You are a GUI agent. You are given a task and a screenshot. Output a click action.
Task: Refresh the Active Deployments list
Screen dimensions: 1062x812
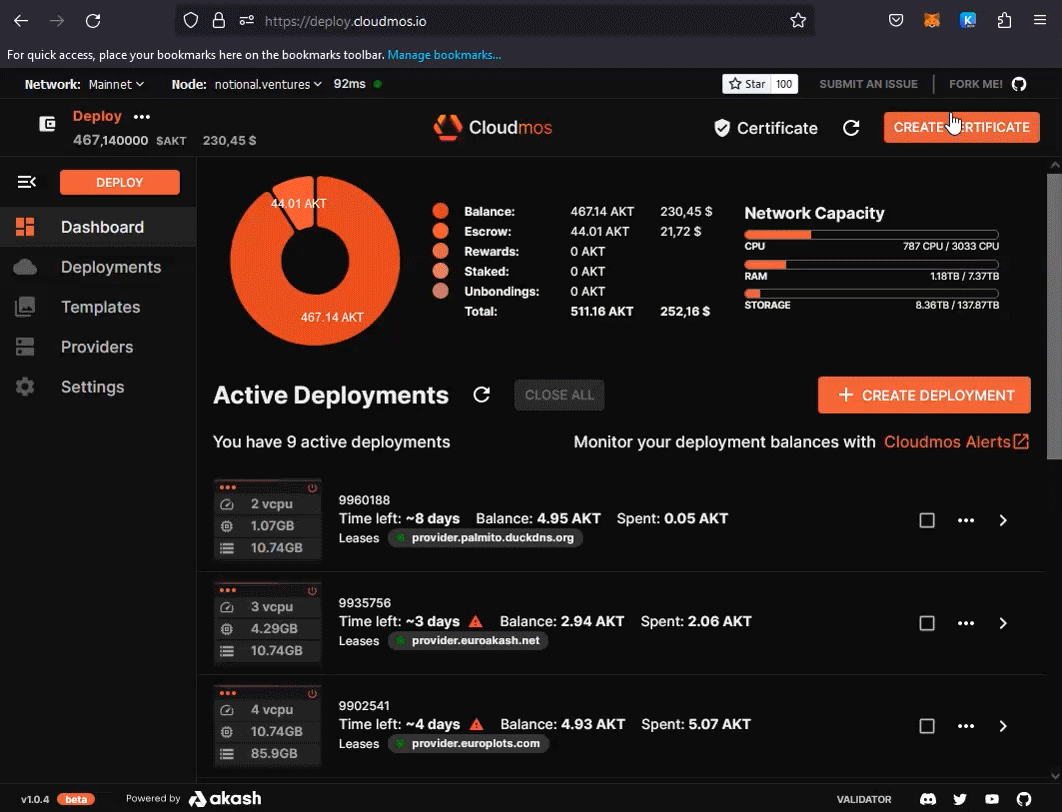pyautogui.click(x=481, y=395)
